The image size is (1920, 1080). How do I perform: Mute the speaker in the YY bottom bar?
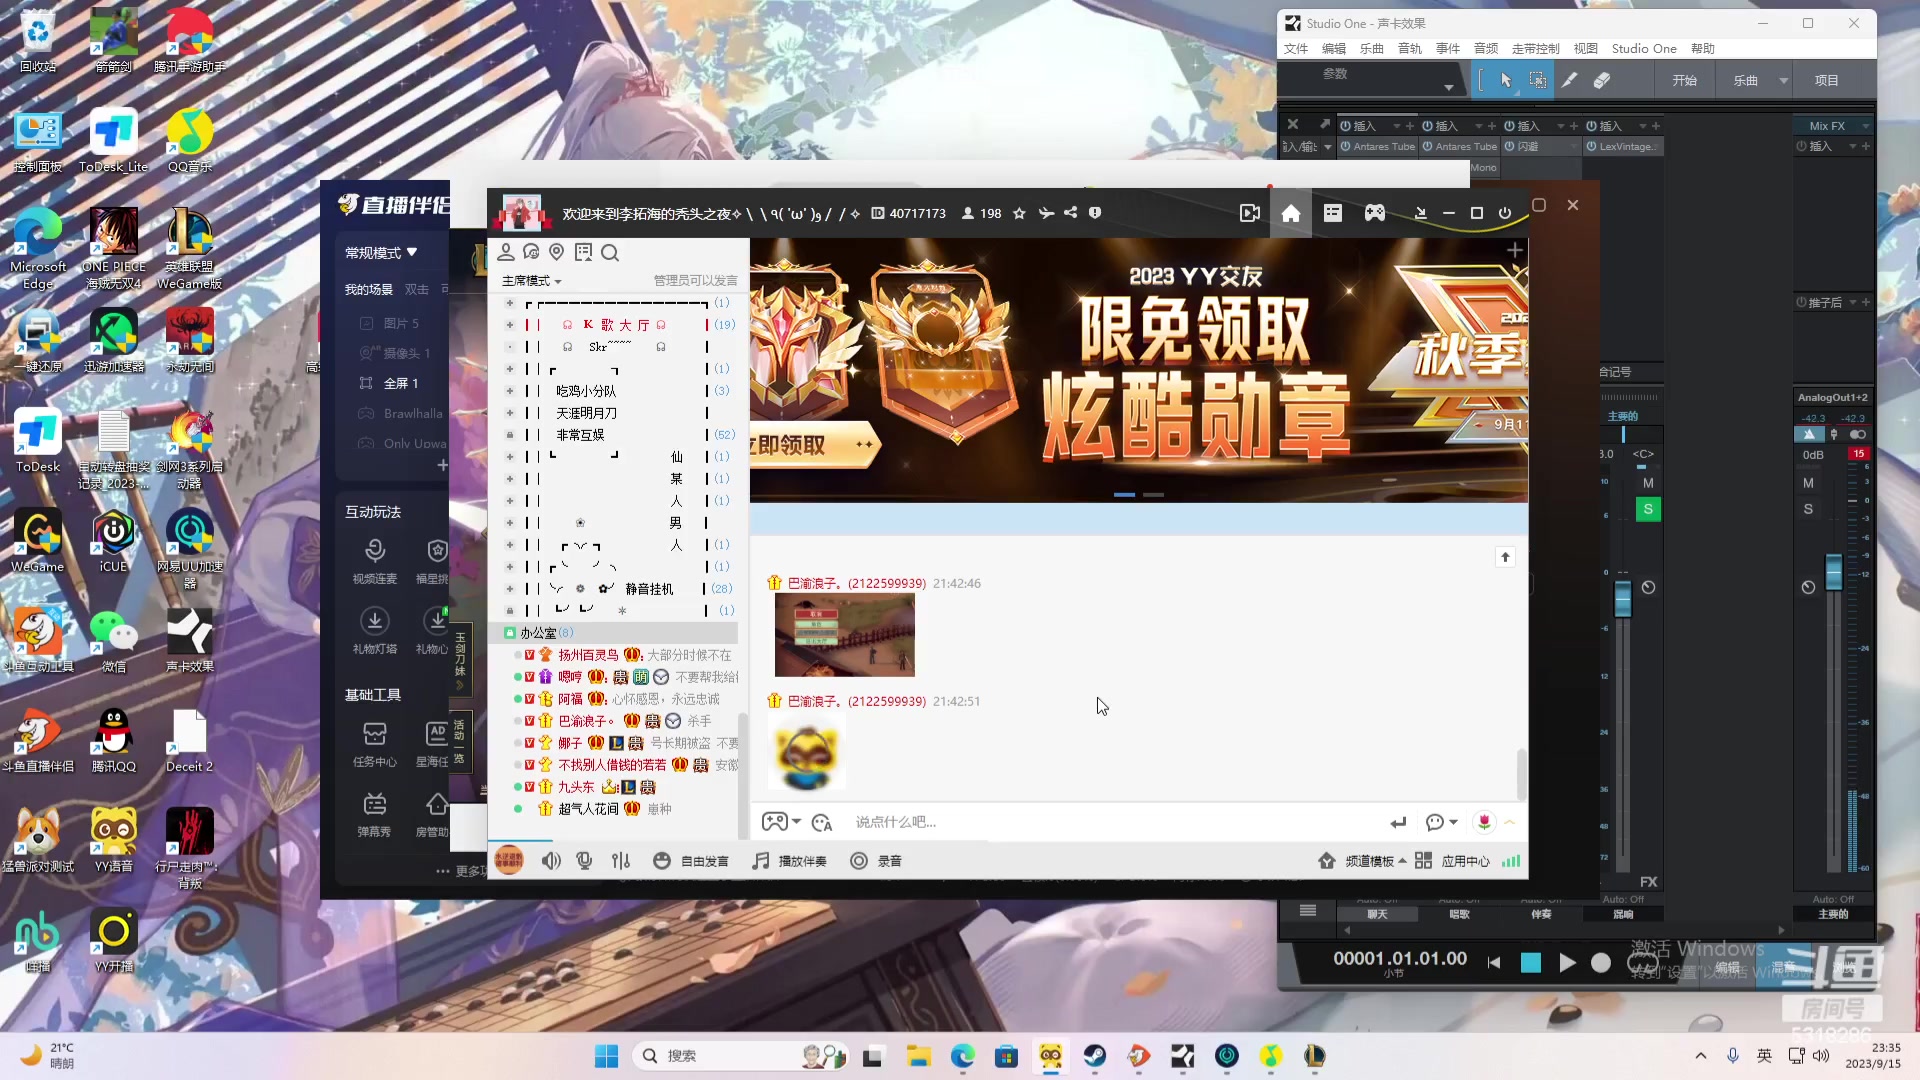pos(551,861)
